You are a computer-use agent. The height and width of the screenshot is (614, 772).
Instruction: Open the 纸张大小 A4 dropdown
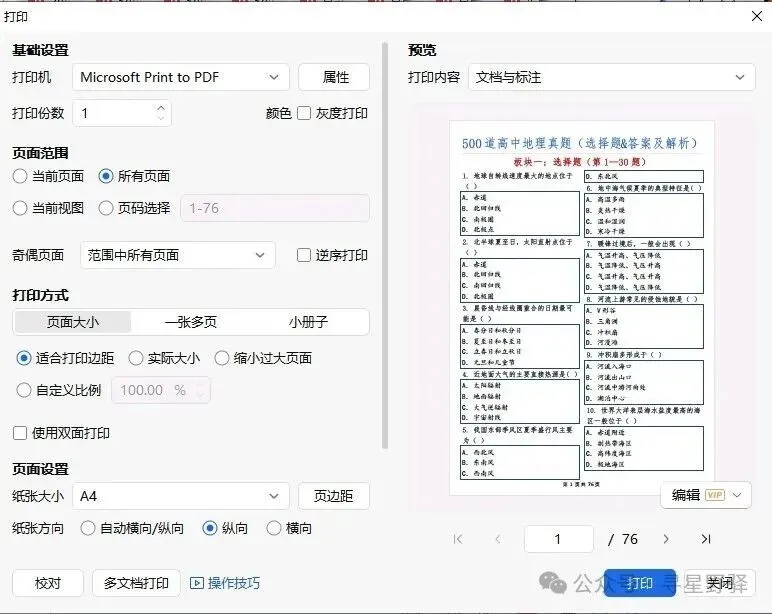coord(181,496)
